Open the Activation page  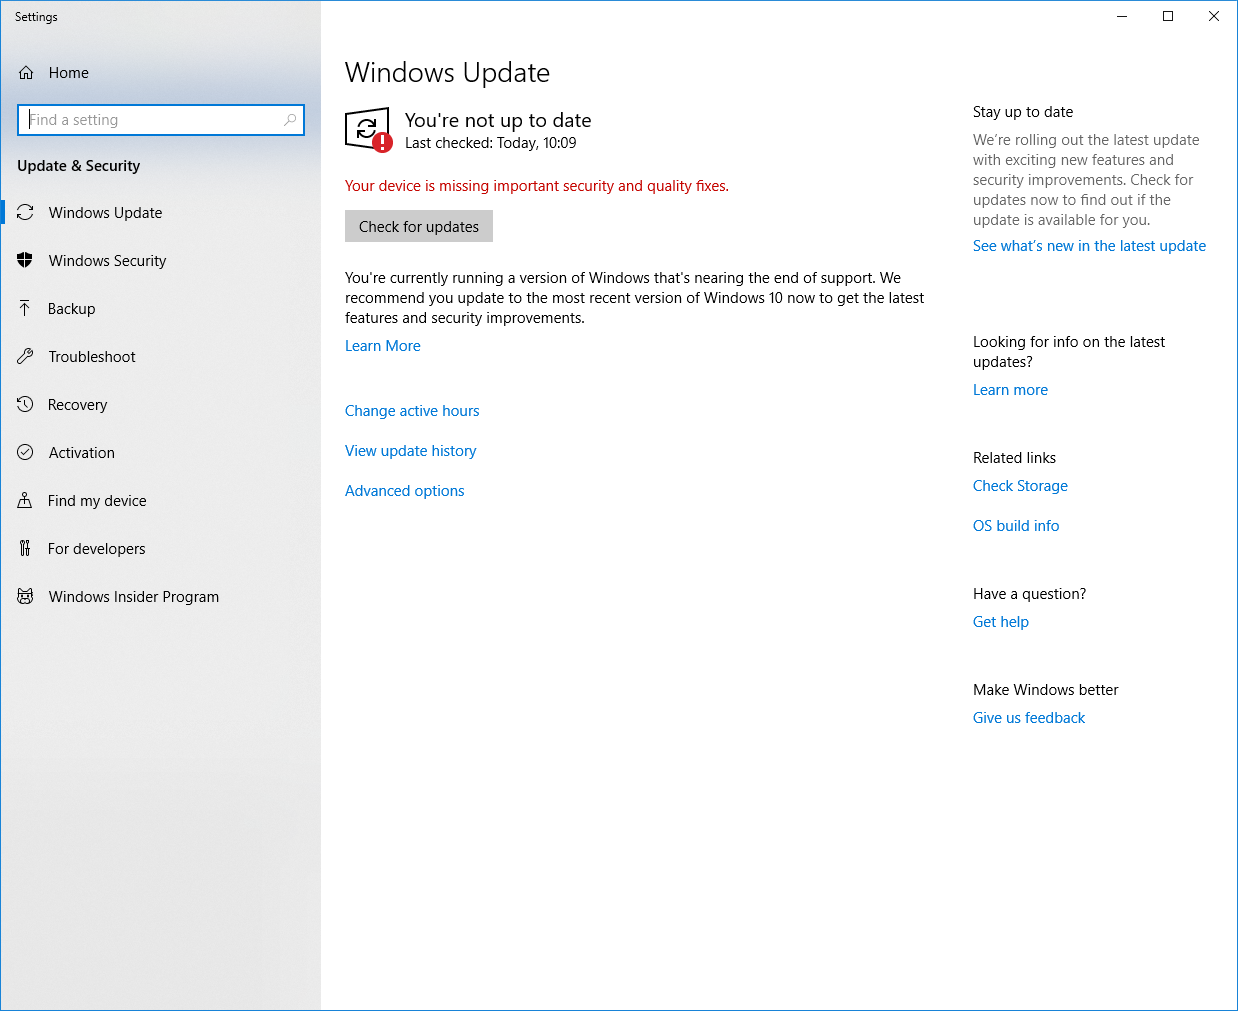161,453
